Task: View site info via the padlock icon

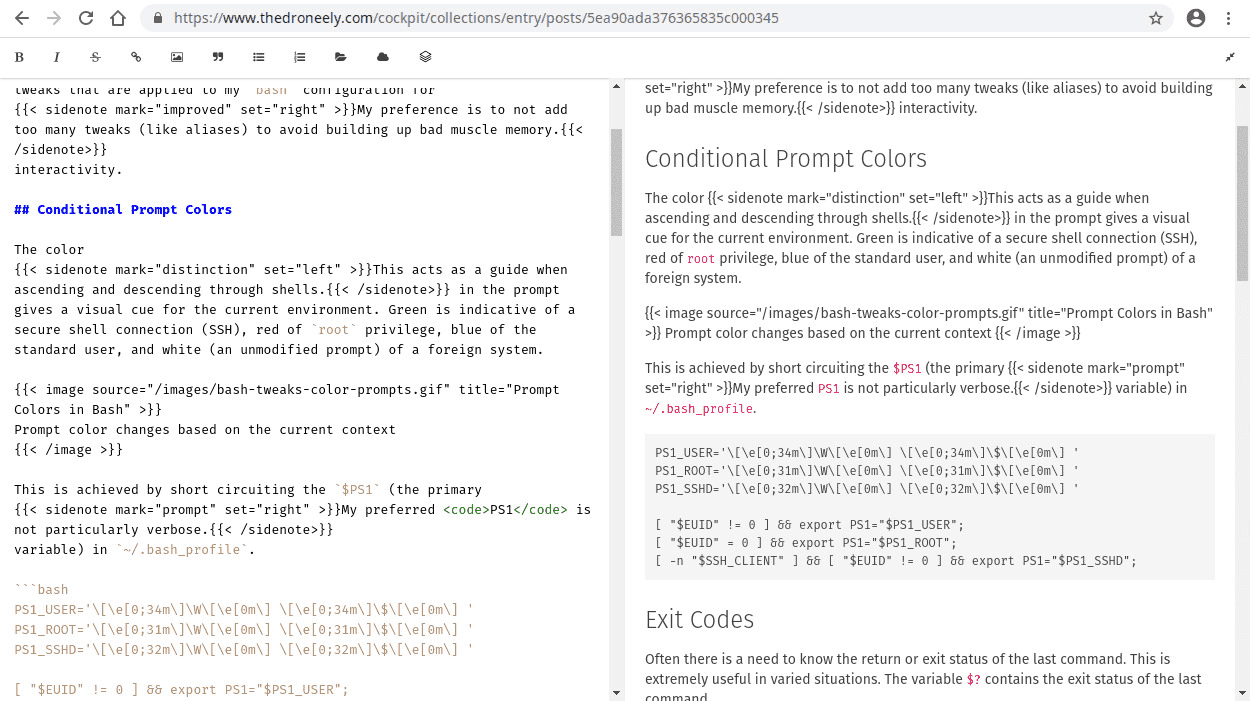Action: click(158, 18)
